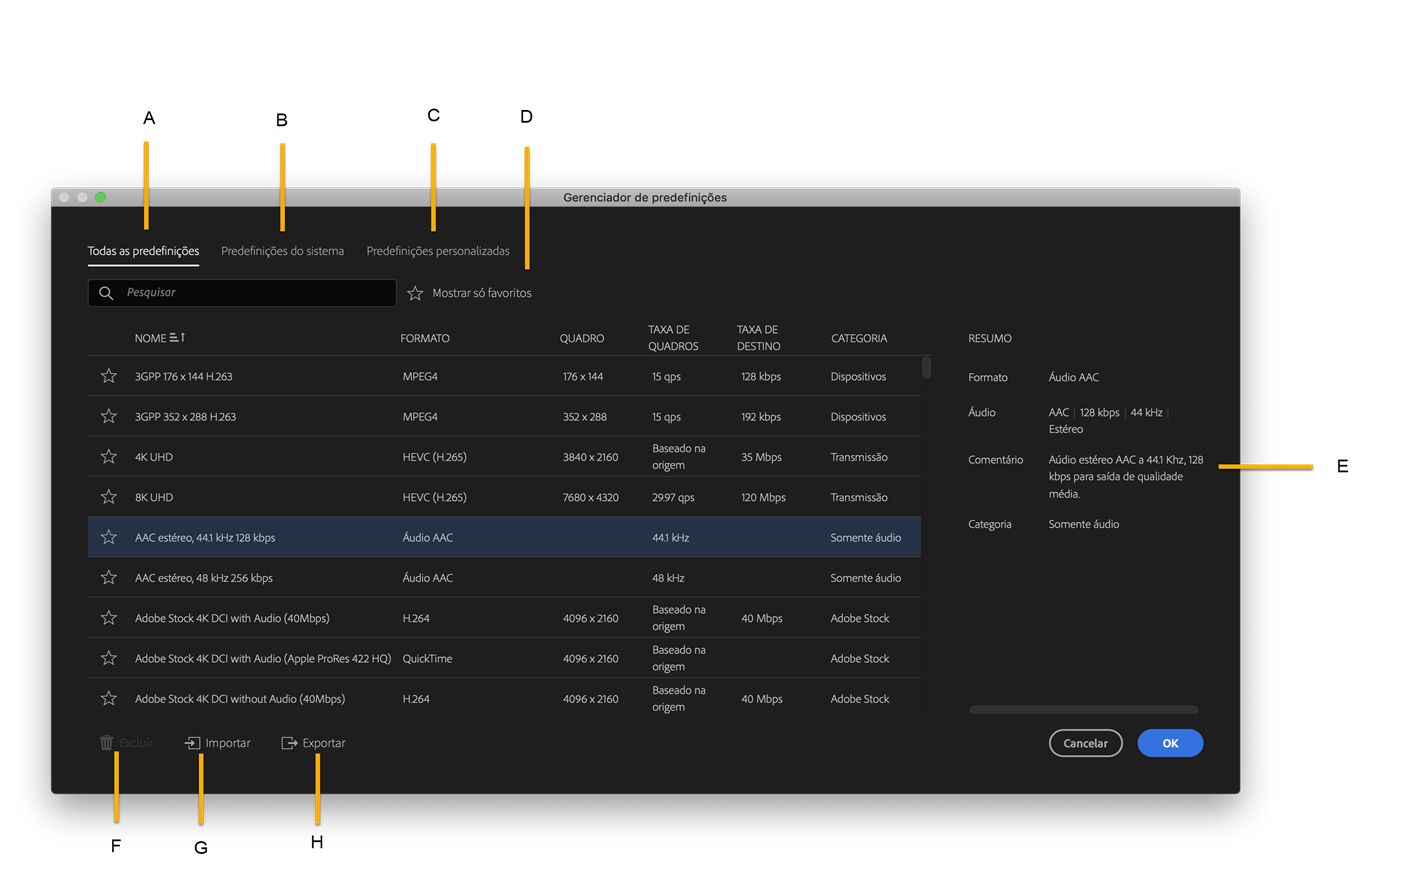Toggle favorite star for 4K UHD preset
Screen dimensions: 1413x871
coord(109,457)
